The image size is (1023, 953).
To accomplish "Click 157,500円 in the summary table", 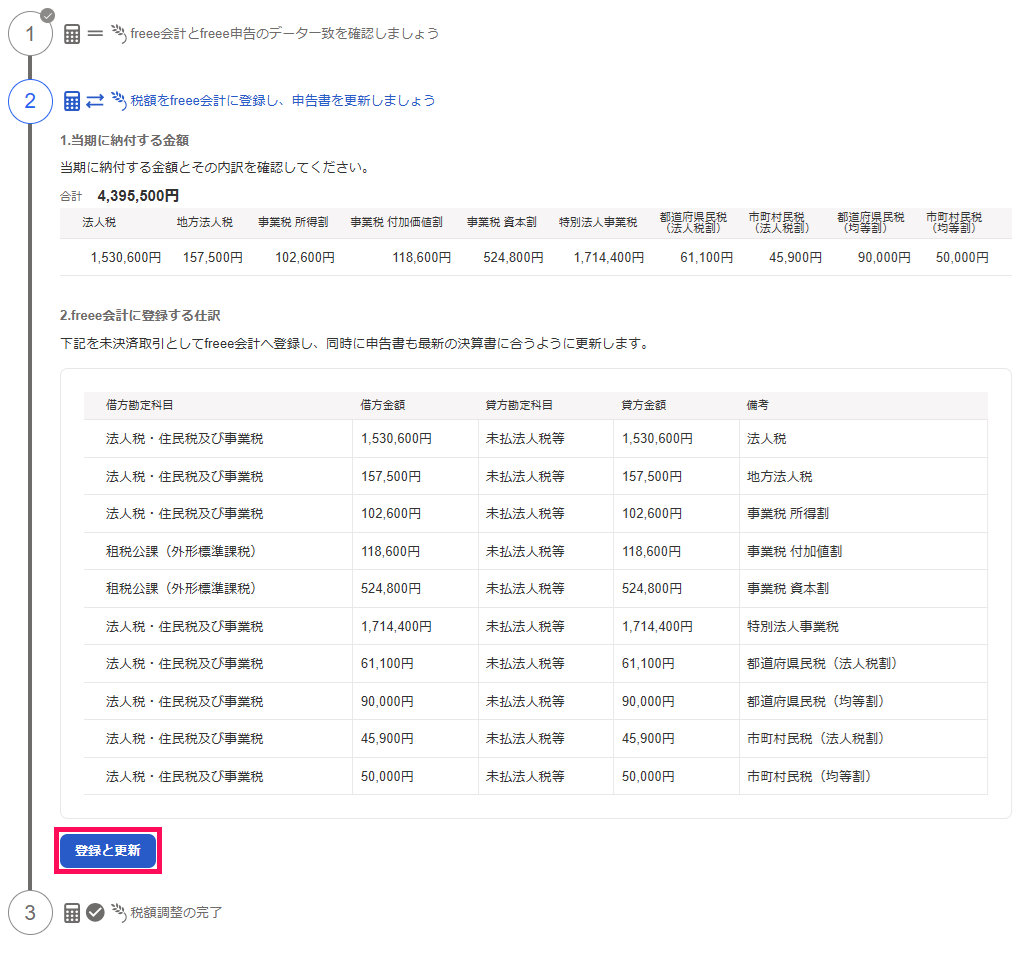I will (213, 258).
